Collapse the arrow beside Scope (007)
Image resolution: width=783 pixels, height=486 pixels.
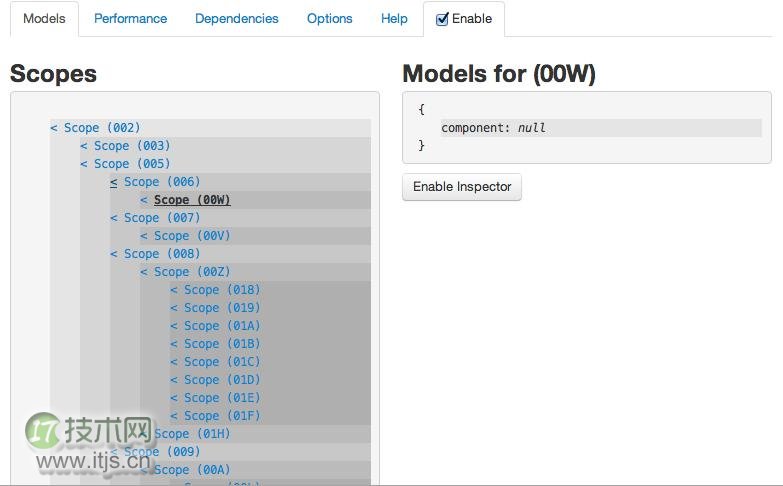[114, 218]
